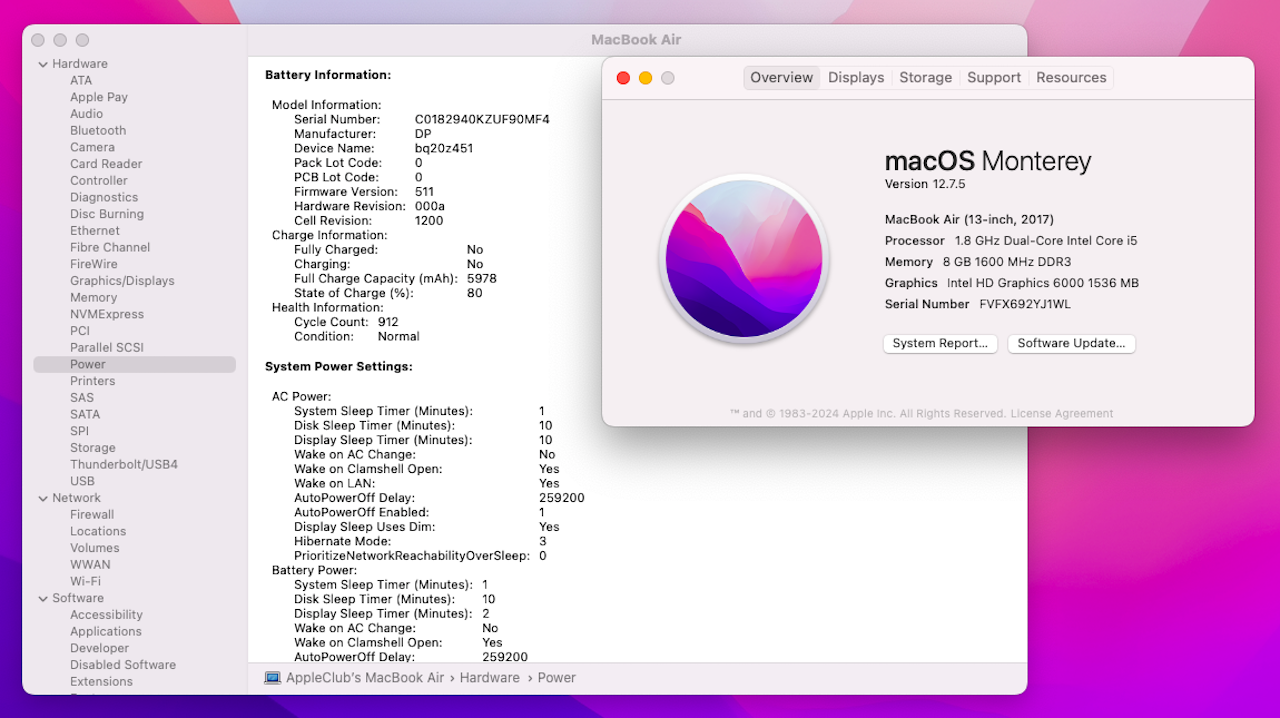The width and height of the screenshot is (1280, 718).
Task: Click the Software Update button
Action: (1071, 343)
